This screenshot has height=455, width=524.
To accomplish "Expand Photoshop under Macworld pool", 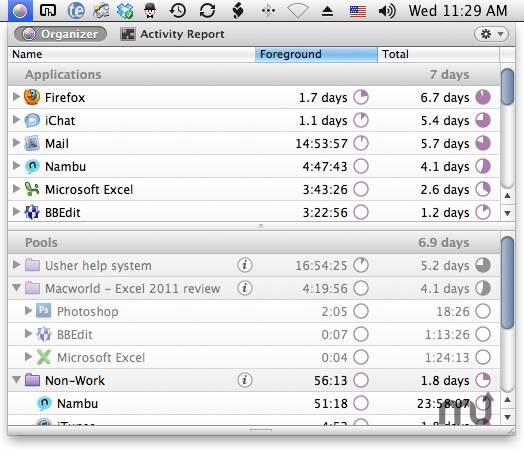I will (x=28, y=311).
